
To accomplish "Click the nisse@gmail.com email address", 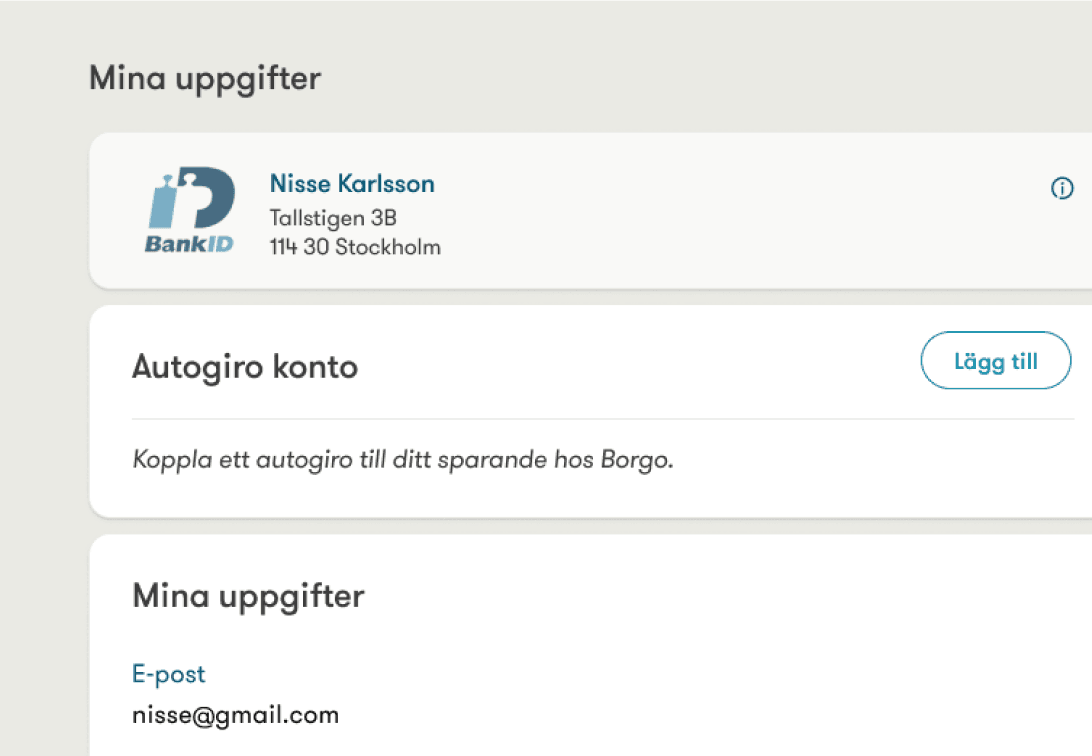I will coord(236,715).
